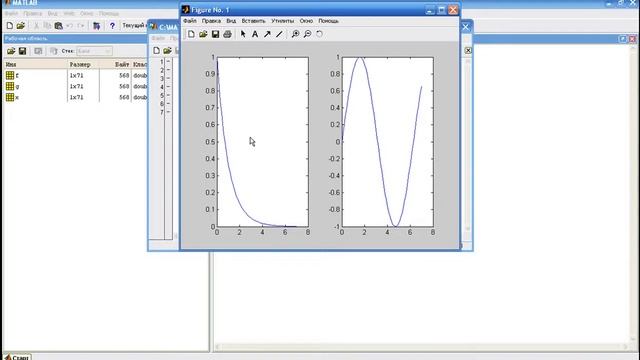640x360 pixels.
Task: Launch Simulink icon in MATLAB toolbar
Action: point(96,26)
